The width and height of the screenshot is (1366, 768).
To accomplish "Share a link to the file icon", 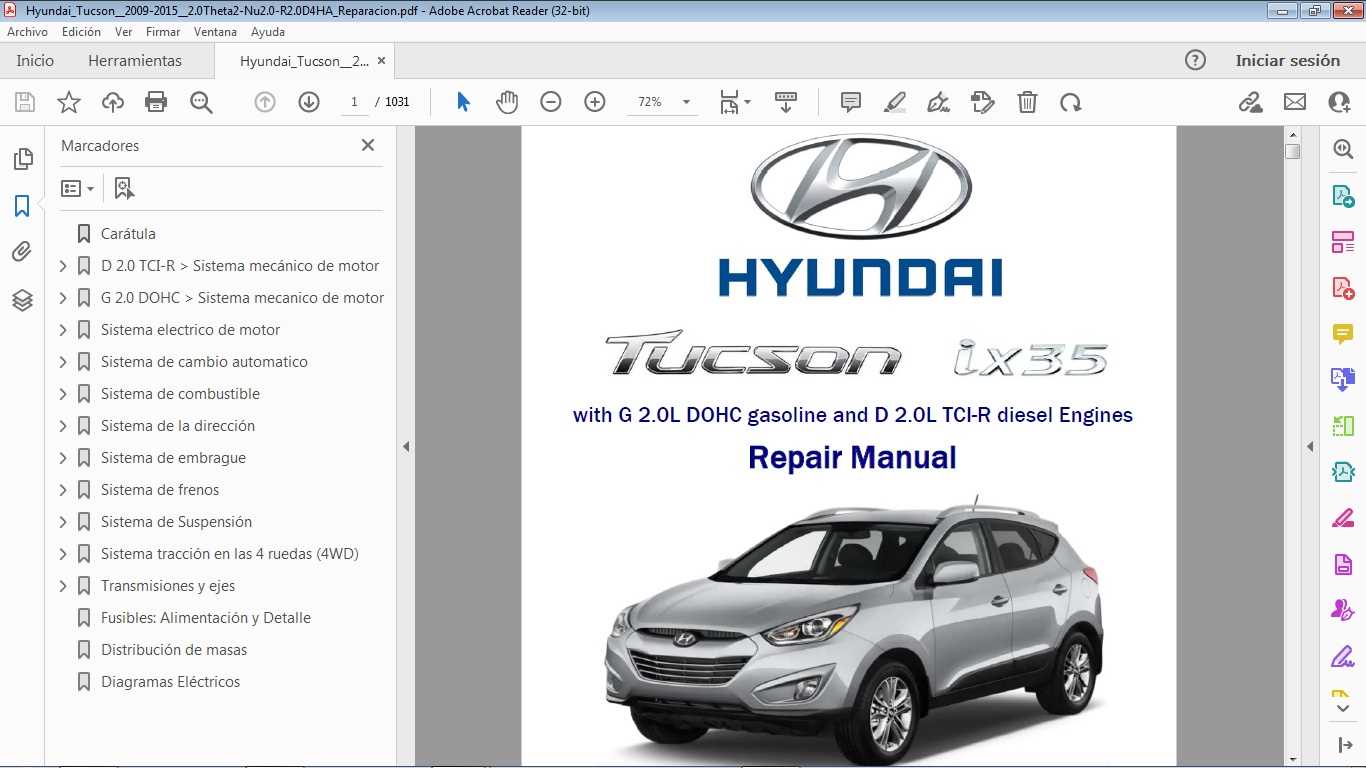I will point(1250,102).
